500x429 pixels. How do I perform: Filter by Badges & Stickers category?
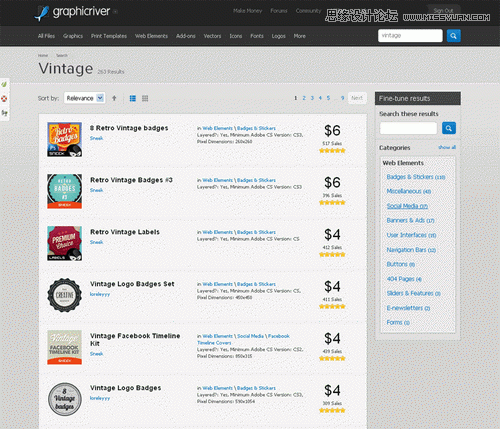(x=416, y=177)
